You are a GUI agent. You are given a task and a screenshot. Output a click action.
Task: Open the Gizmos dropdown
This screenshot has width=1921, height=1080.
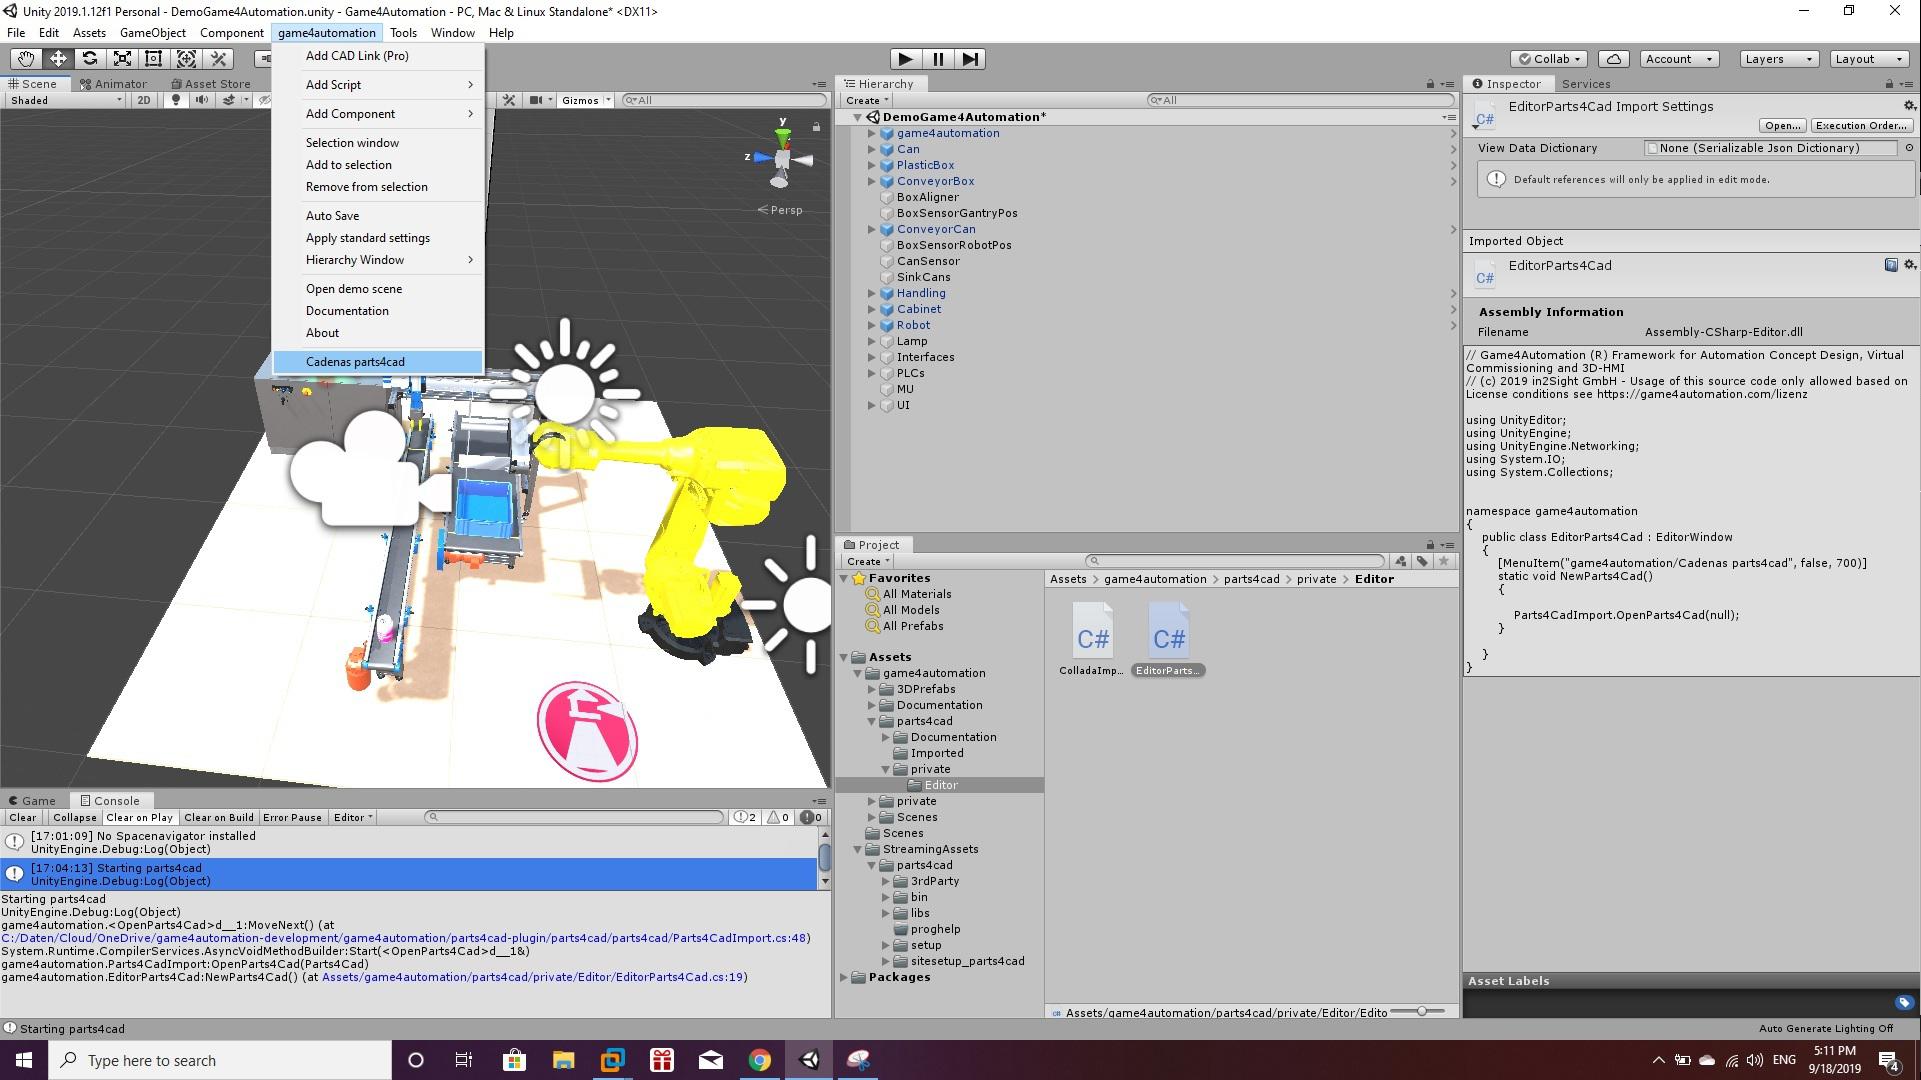click(585, 100)
